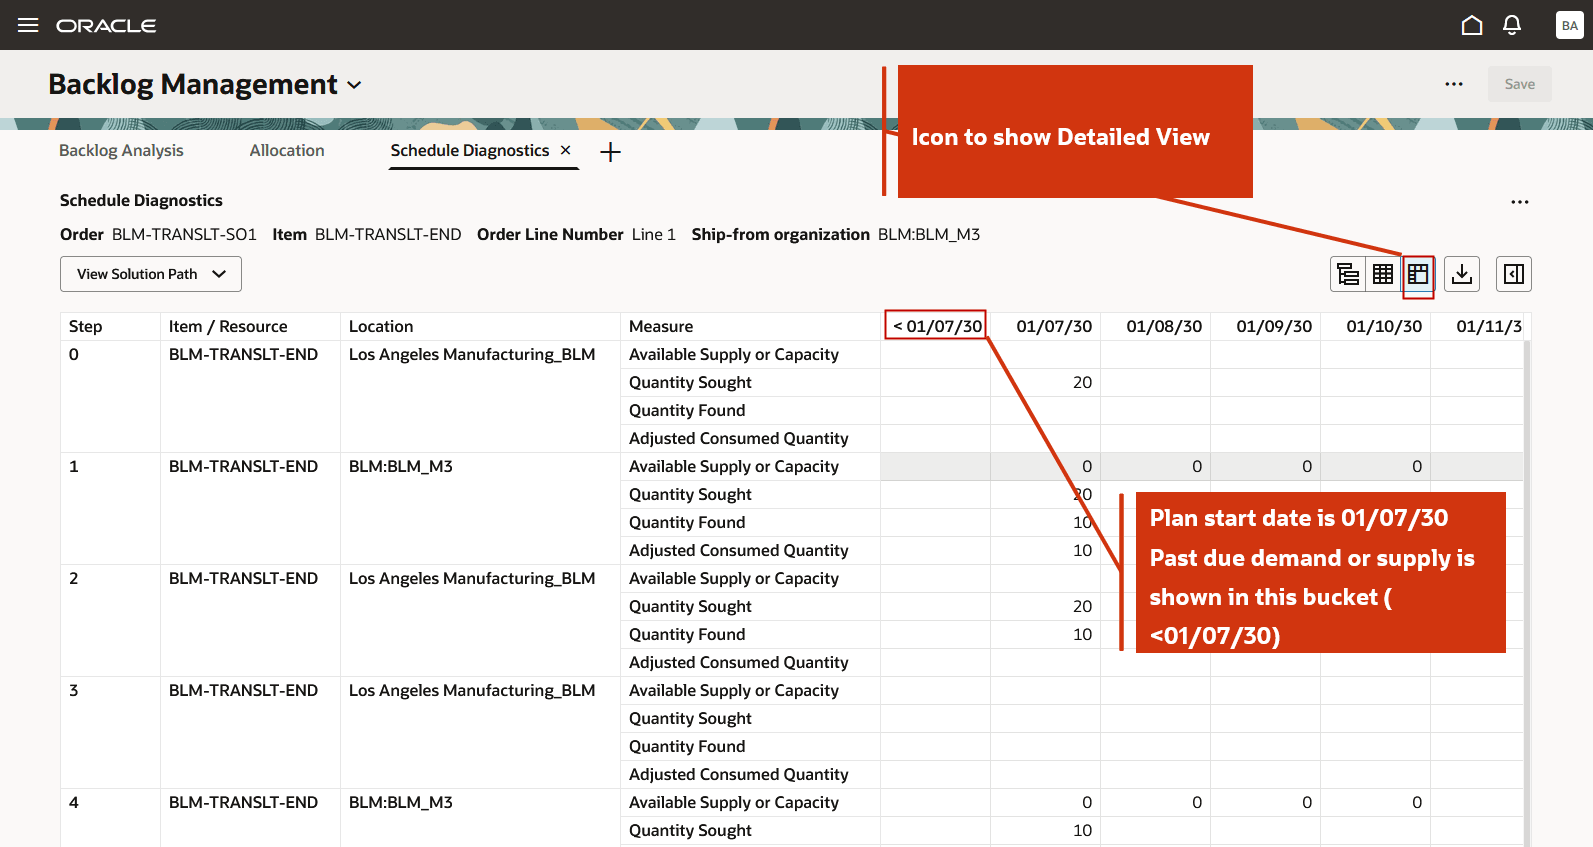Click the Save button

1520,84
